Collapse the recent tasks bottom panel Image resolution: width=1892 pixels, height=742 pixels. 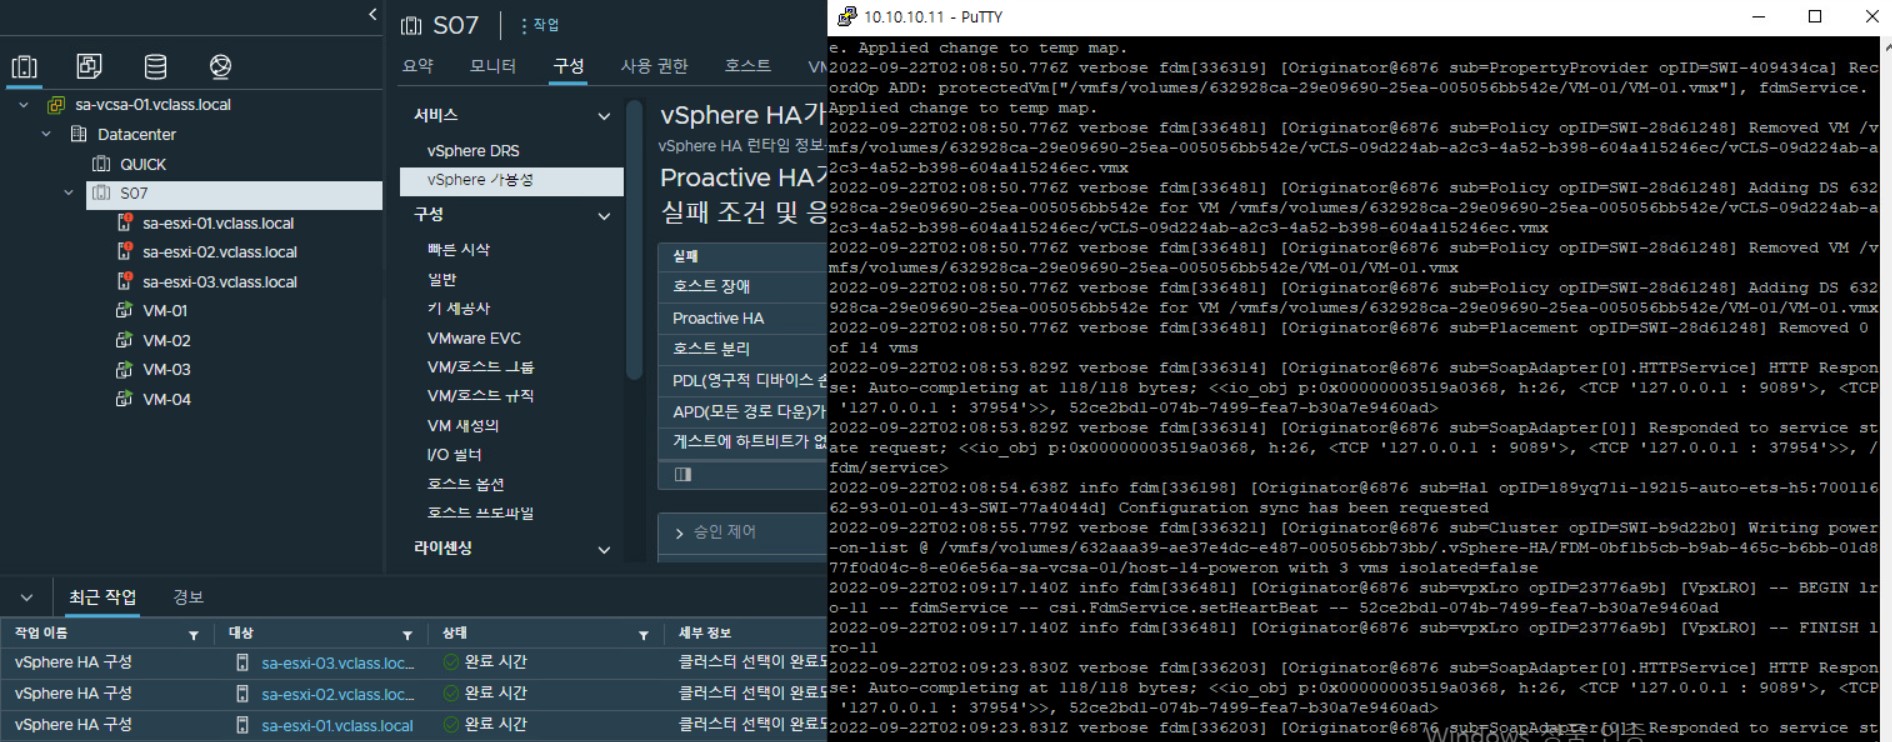(27, 598)
